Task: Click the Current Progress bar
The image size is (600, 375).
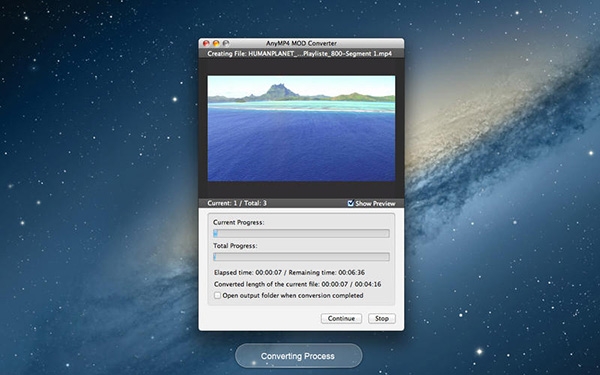Action: click(301, 233)
